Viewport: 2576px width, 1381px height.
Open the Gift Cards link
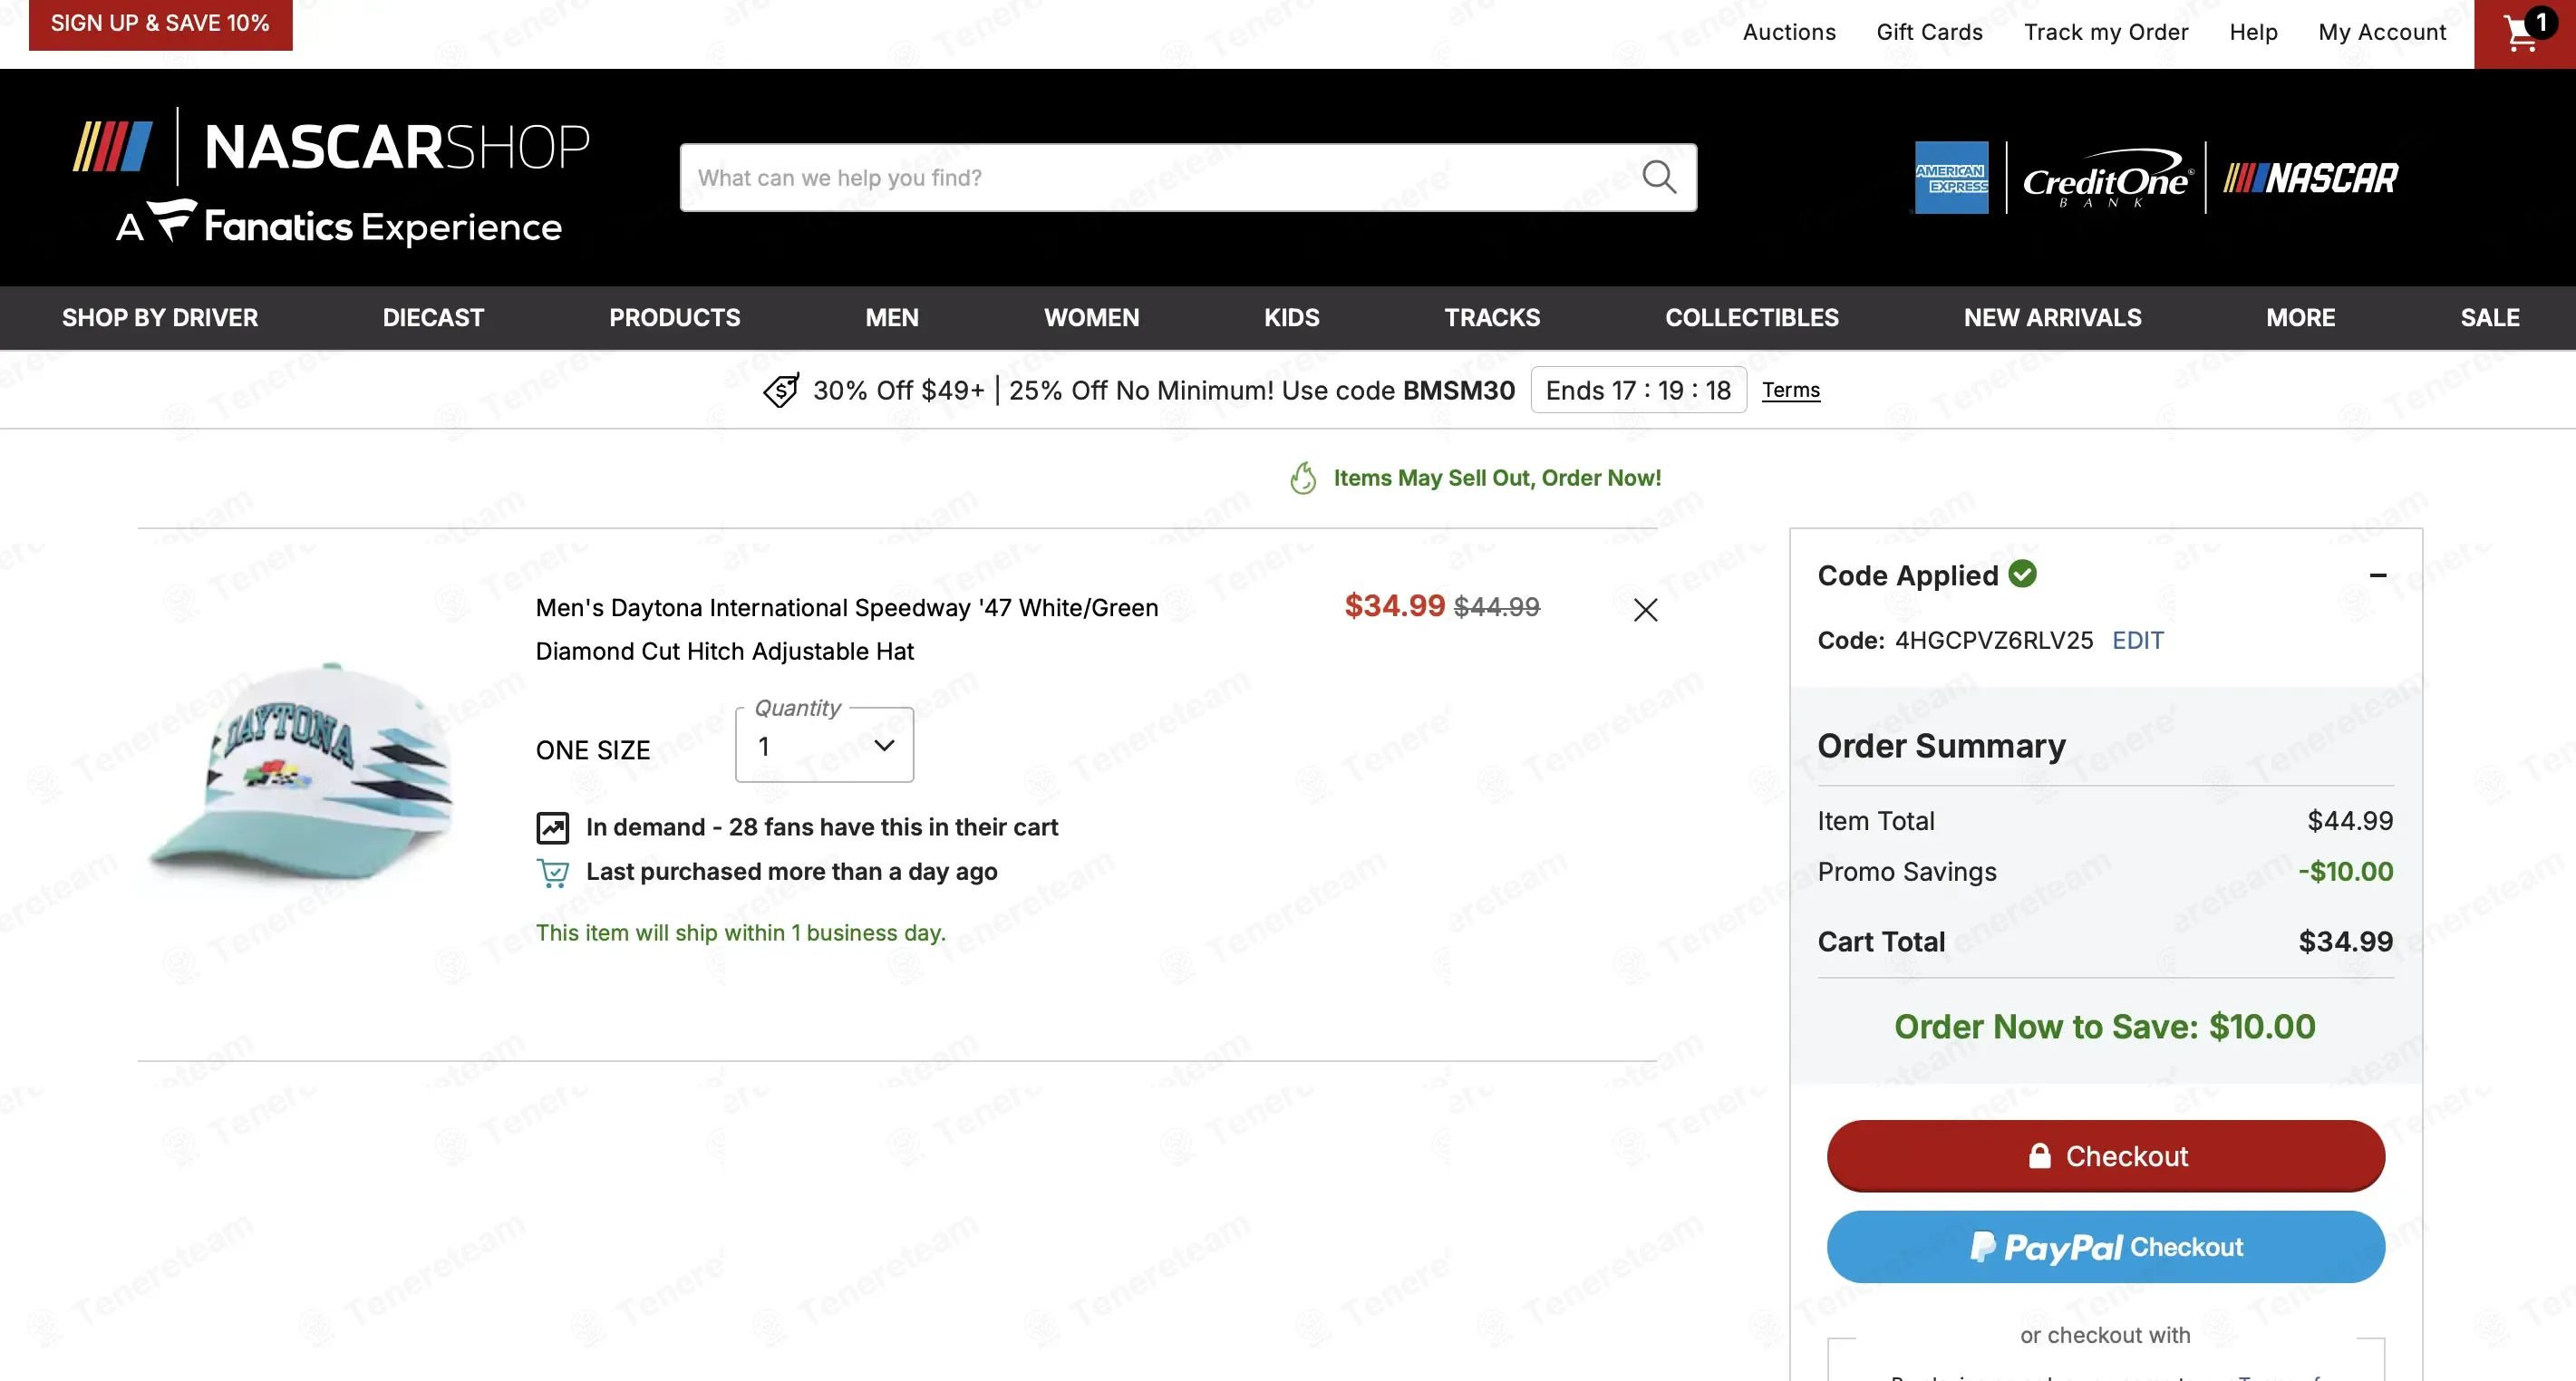tap(1929, 32)
